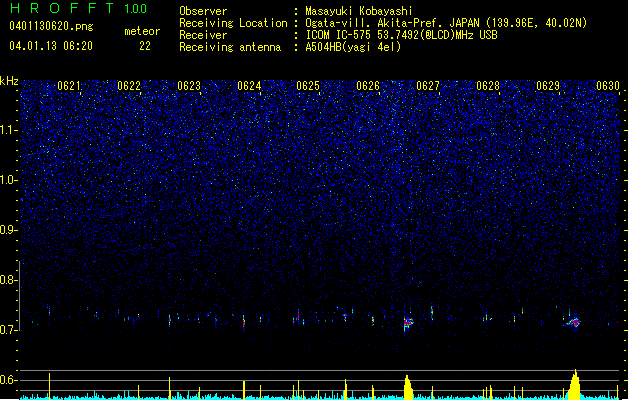629x400 pixels.
Task: Click time marker 0628
Action: 488,86
